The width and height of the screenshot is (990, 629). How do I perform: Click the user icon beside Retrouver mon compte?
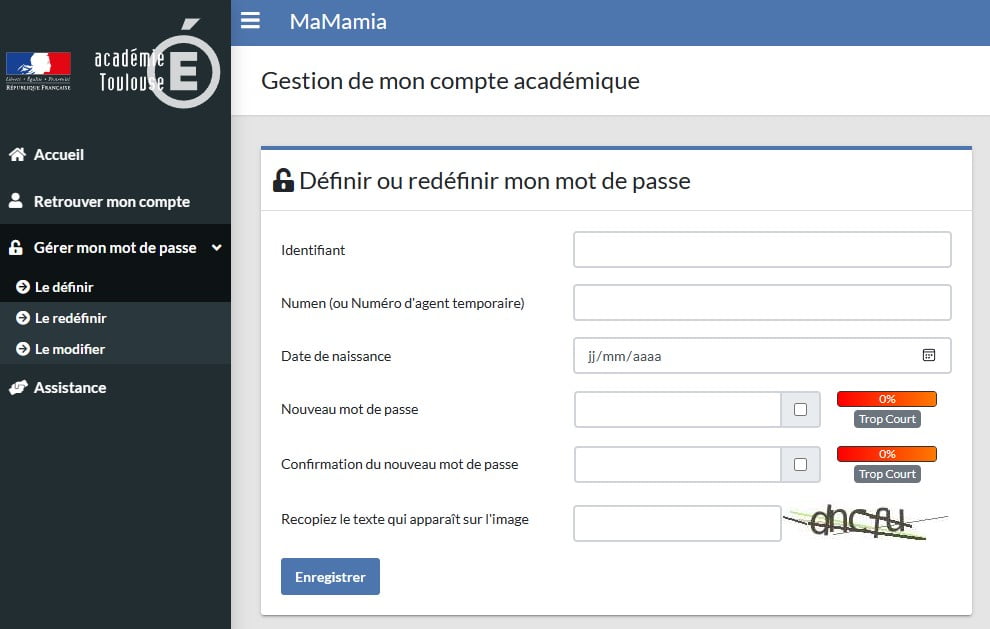pos(16,201)
